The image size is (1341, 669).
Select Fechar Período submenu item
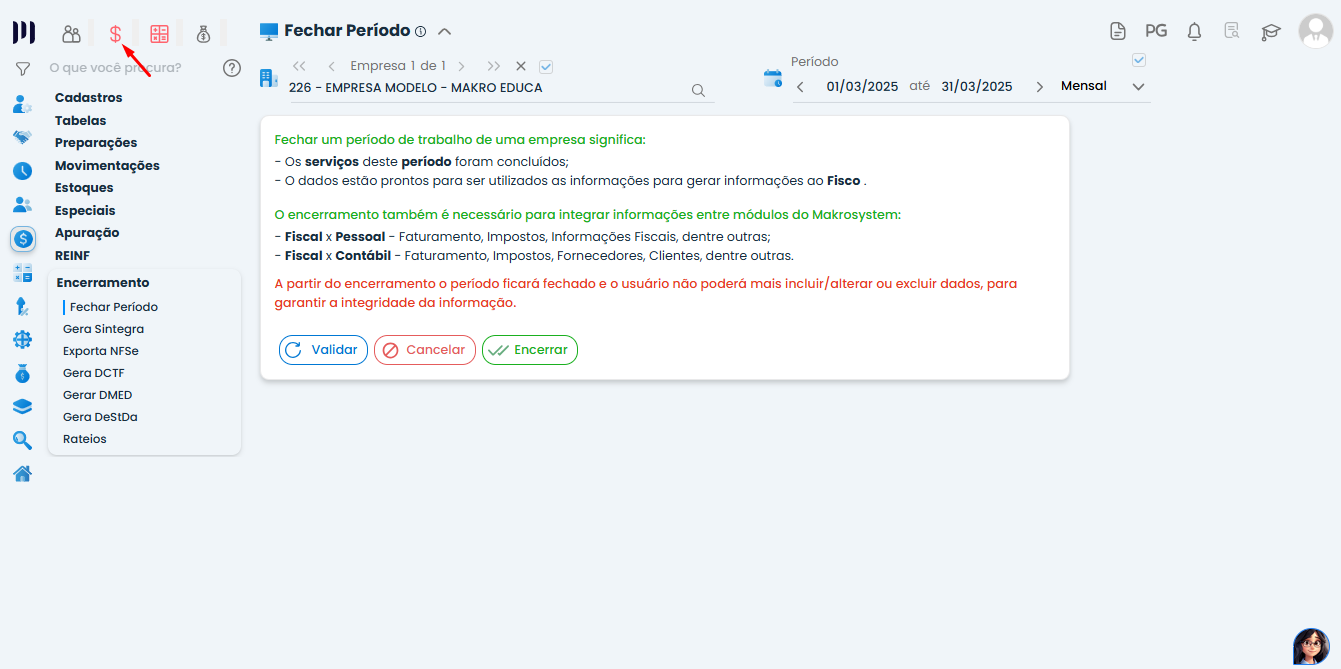click(x=114, y=307)
